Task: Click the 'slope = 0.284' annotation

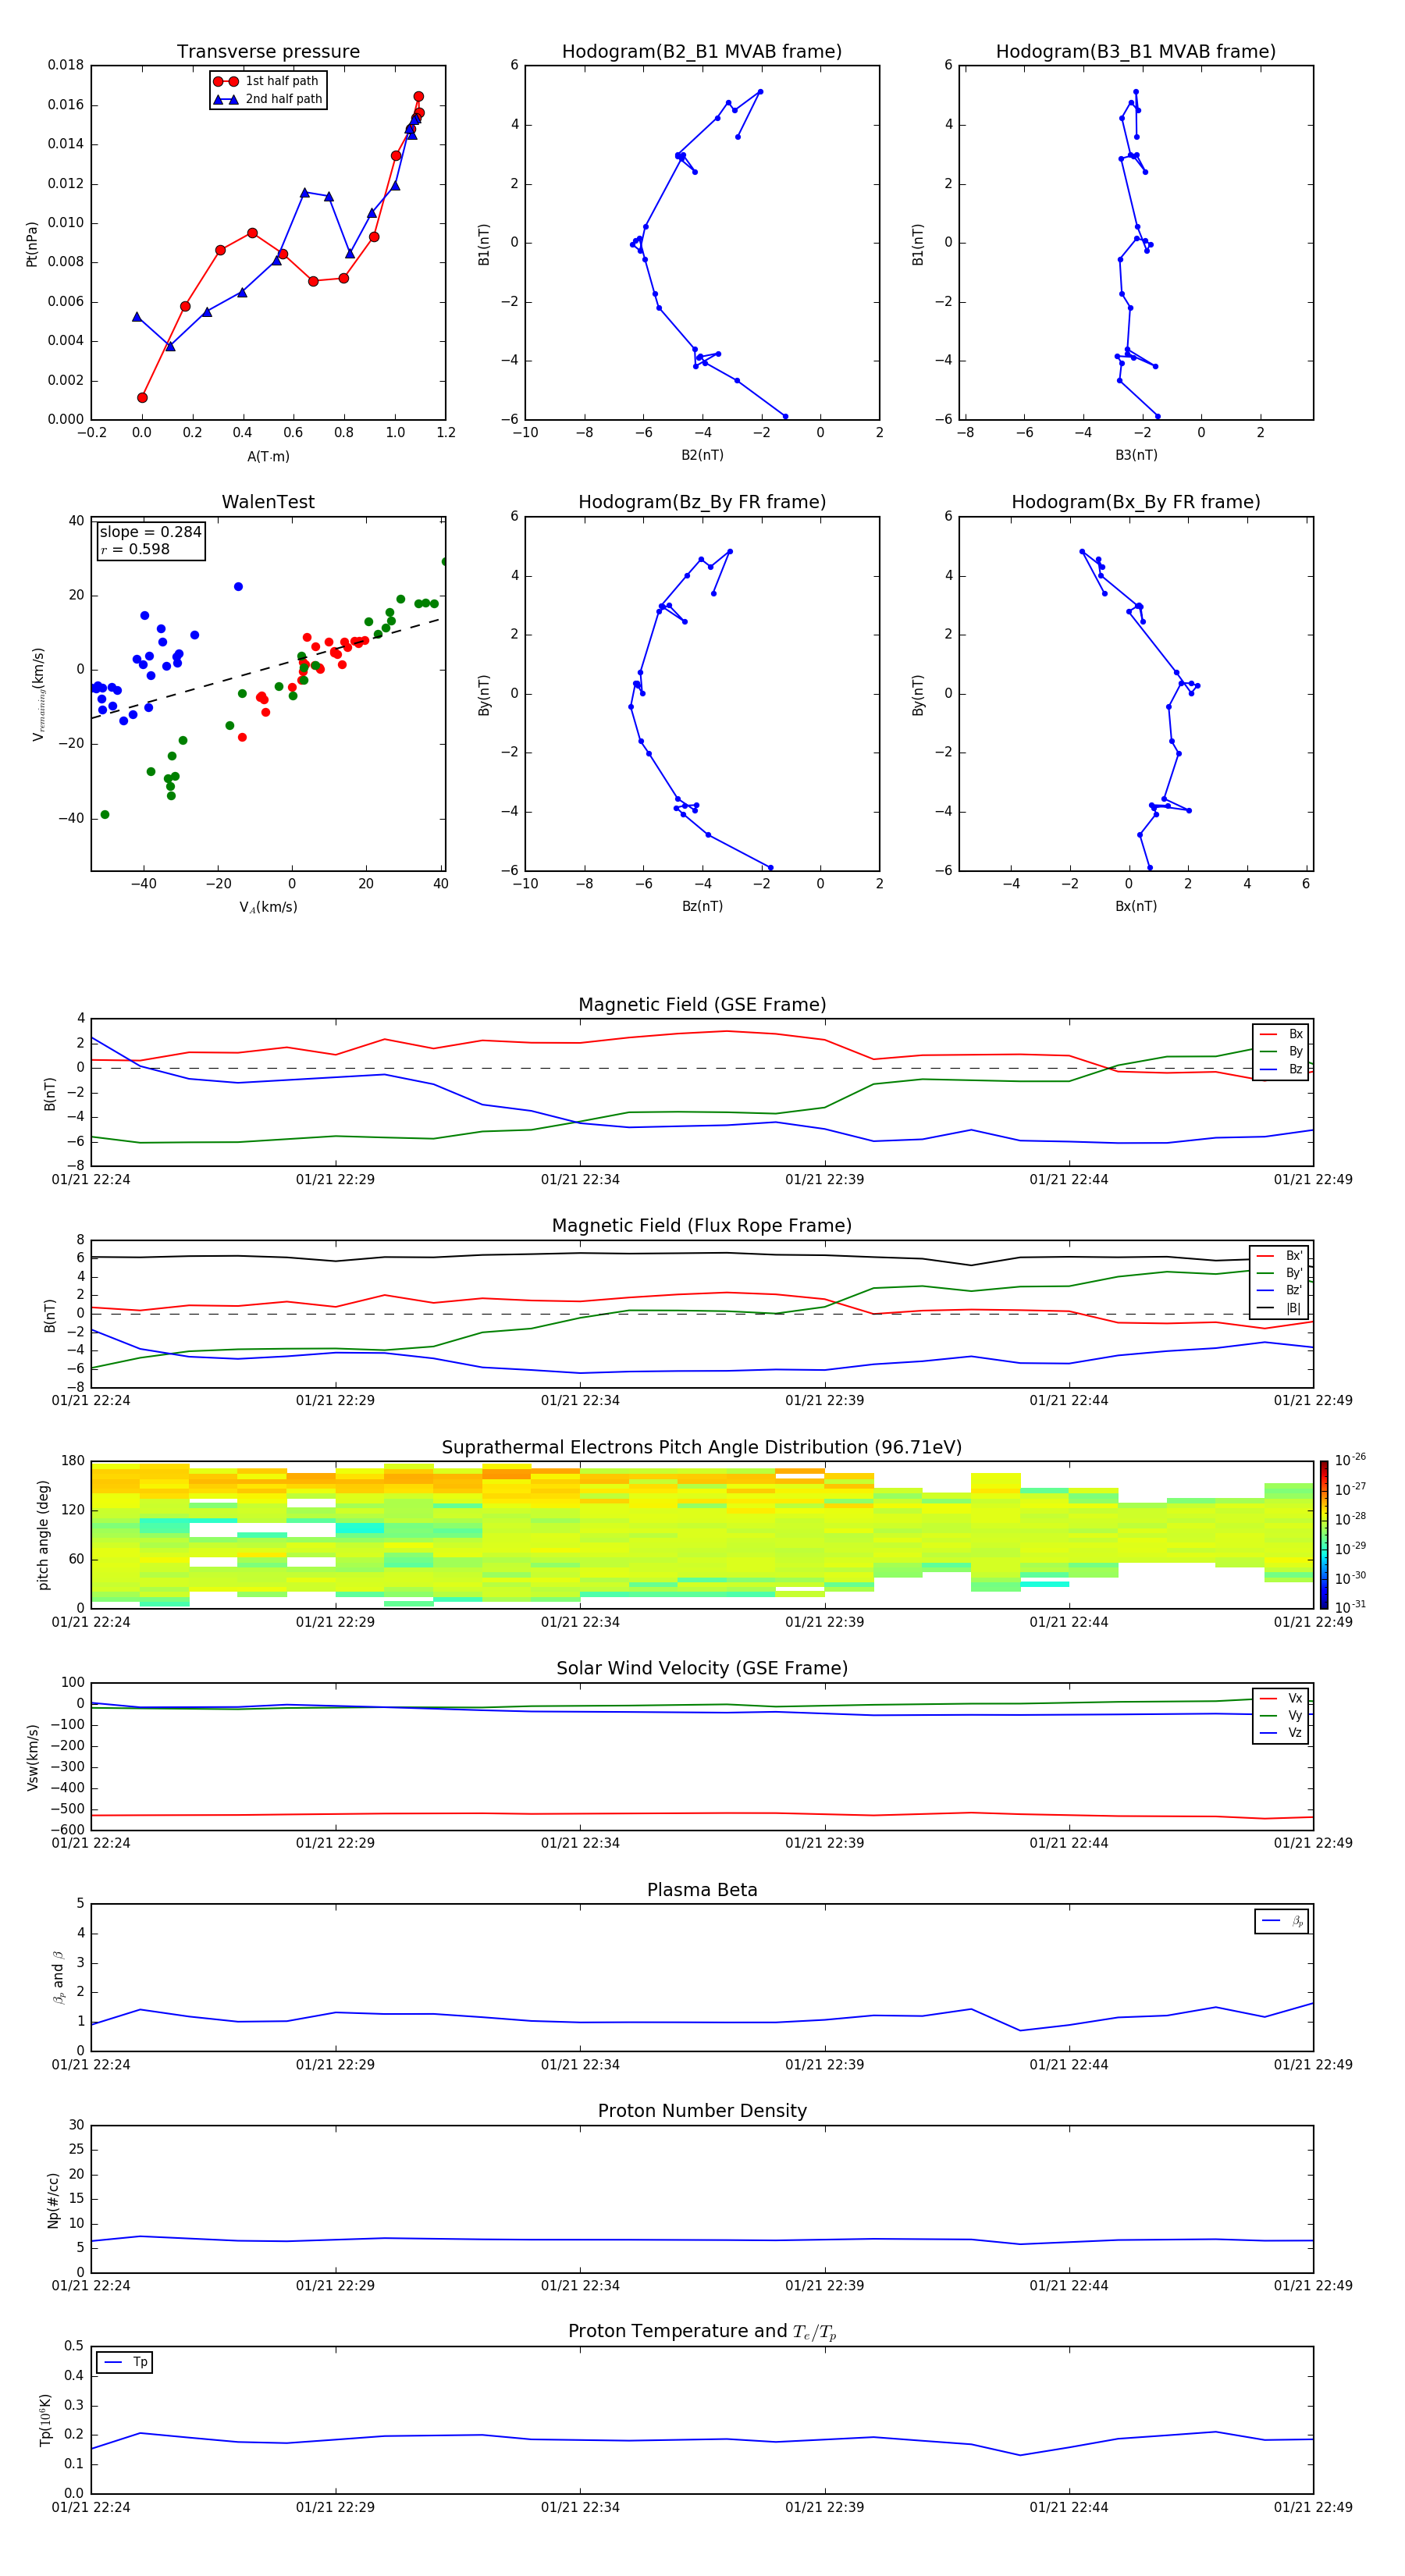Action: 151,532
